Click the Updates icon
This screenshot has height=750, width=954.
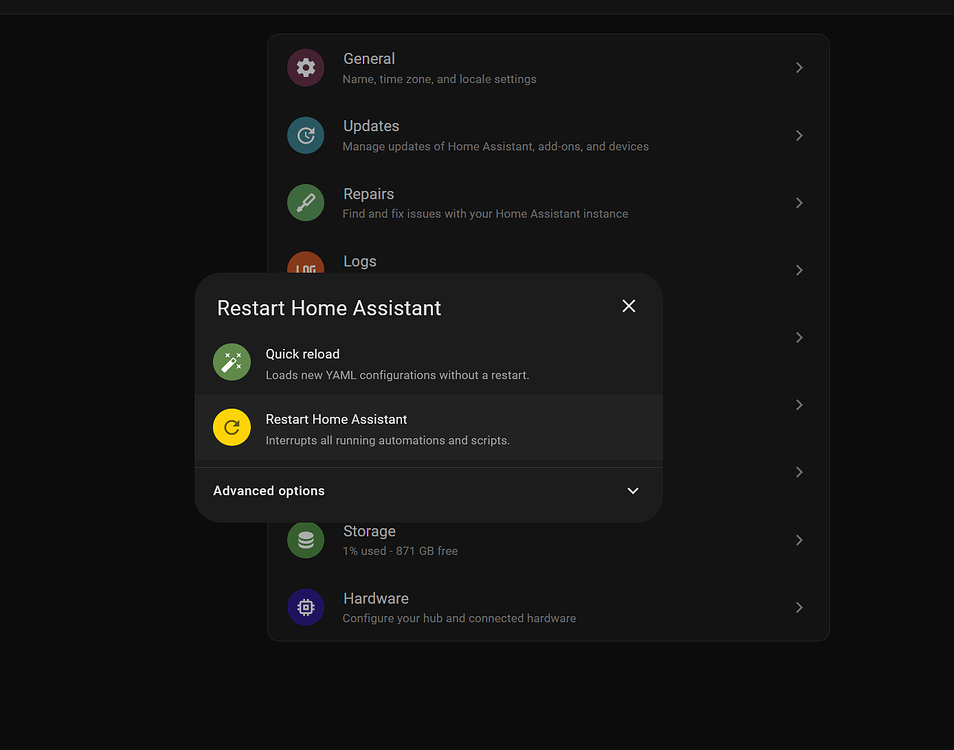[305, 135]
